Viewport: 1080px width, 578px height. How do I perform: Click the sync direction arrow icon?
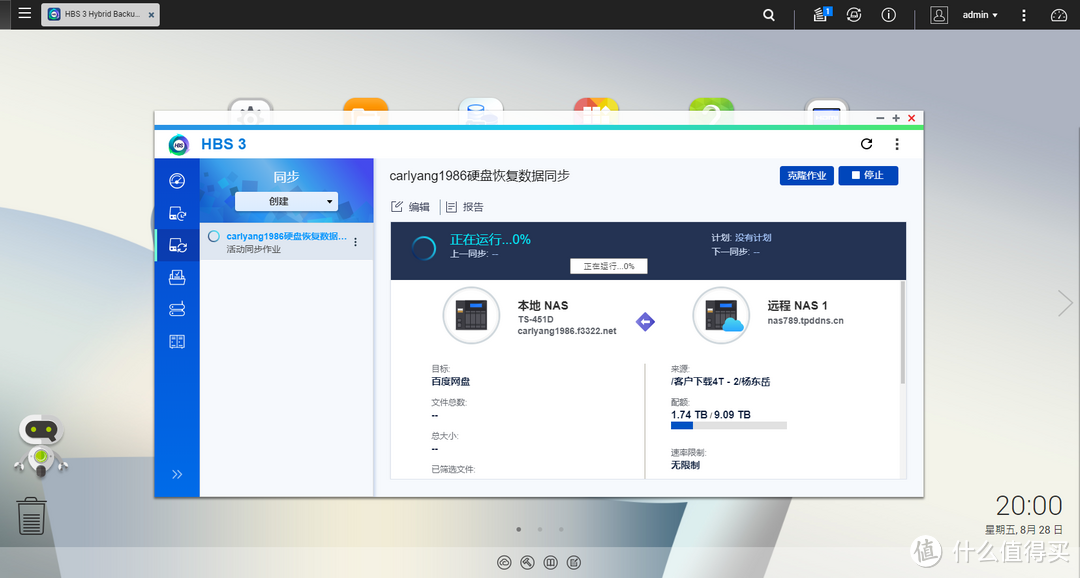pos(645,322)
